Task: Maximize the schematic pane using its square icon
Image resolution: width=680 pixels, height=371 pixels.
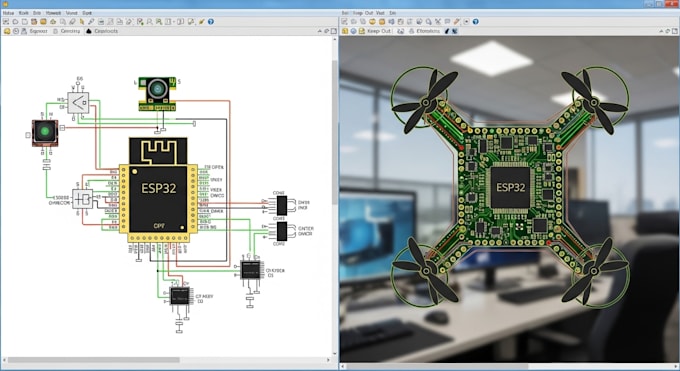Action: coord(334,31)
